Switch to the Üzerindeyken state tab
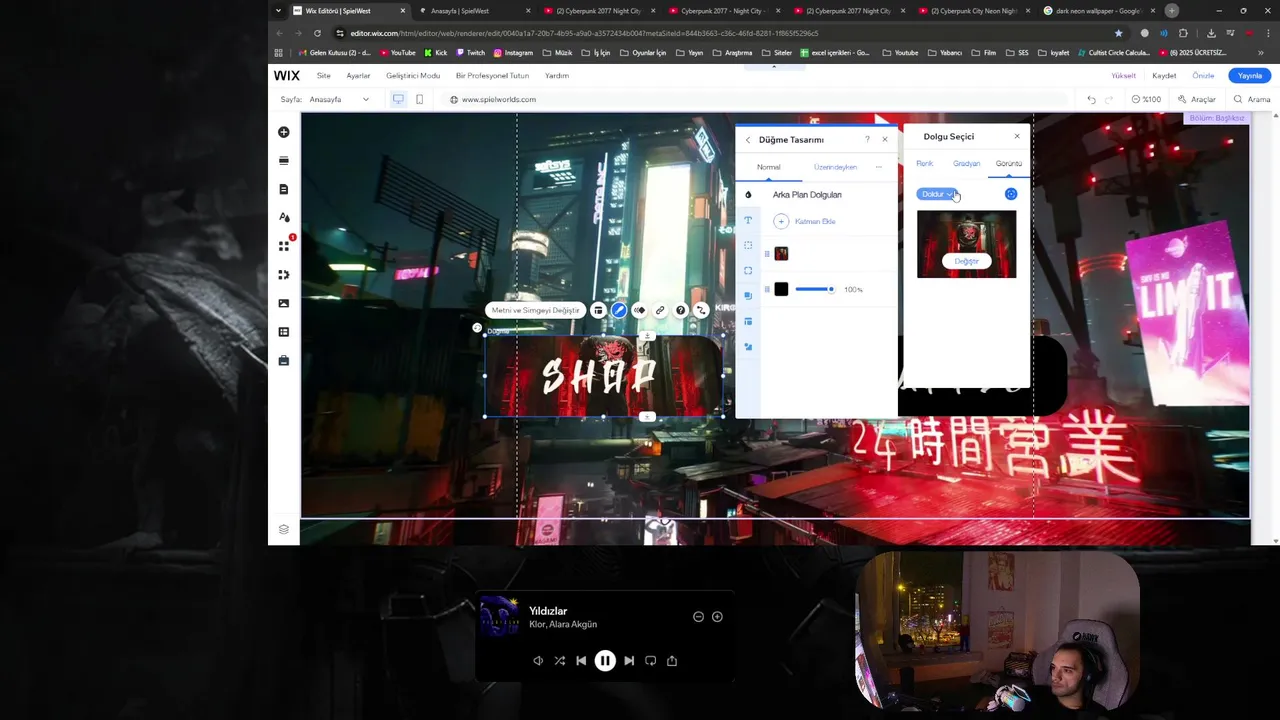The width and height of the screenshot is (1280, 720). coord(835,167)
